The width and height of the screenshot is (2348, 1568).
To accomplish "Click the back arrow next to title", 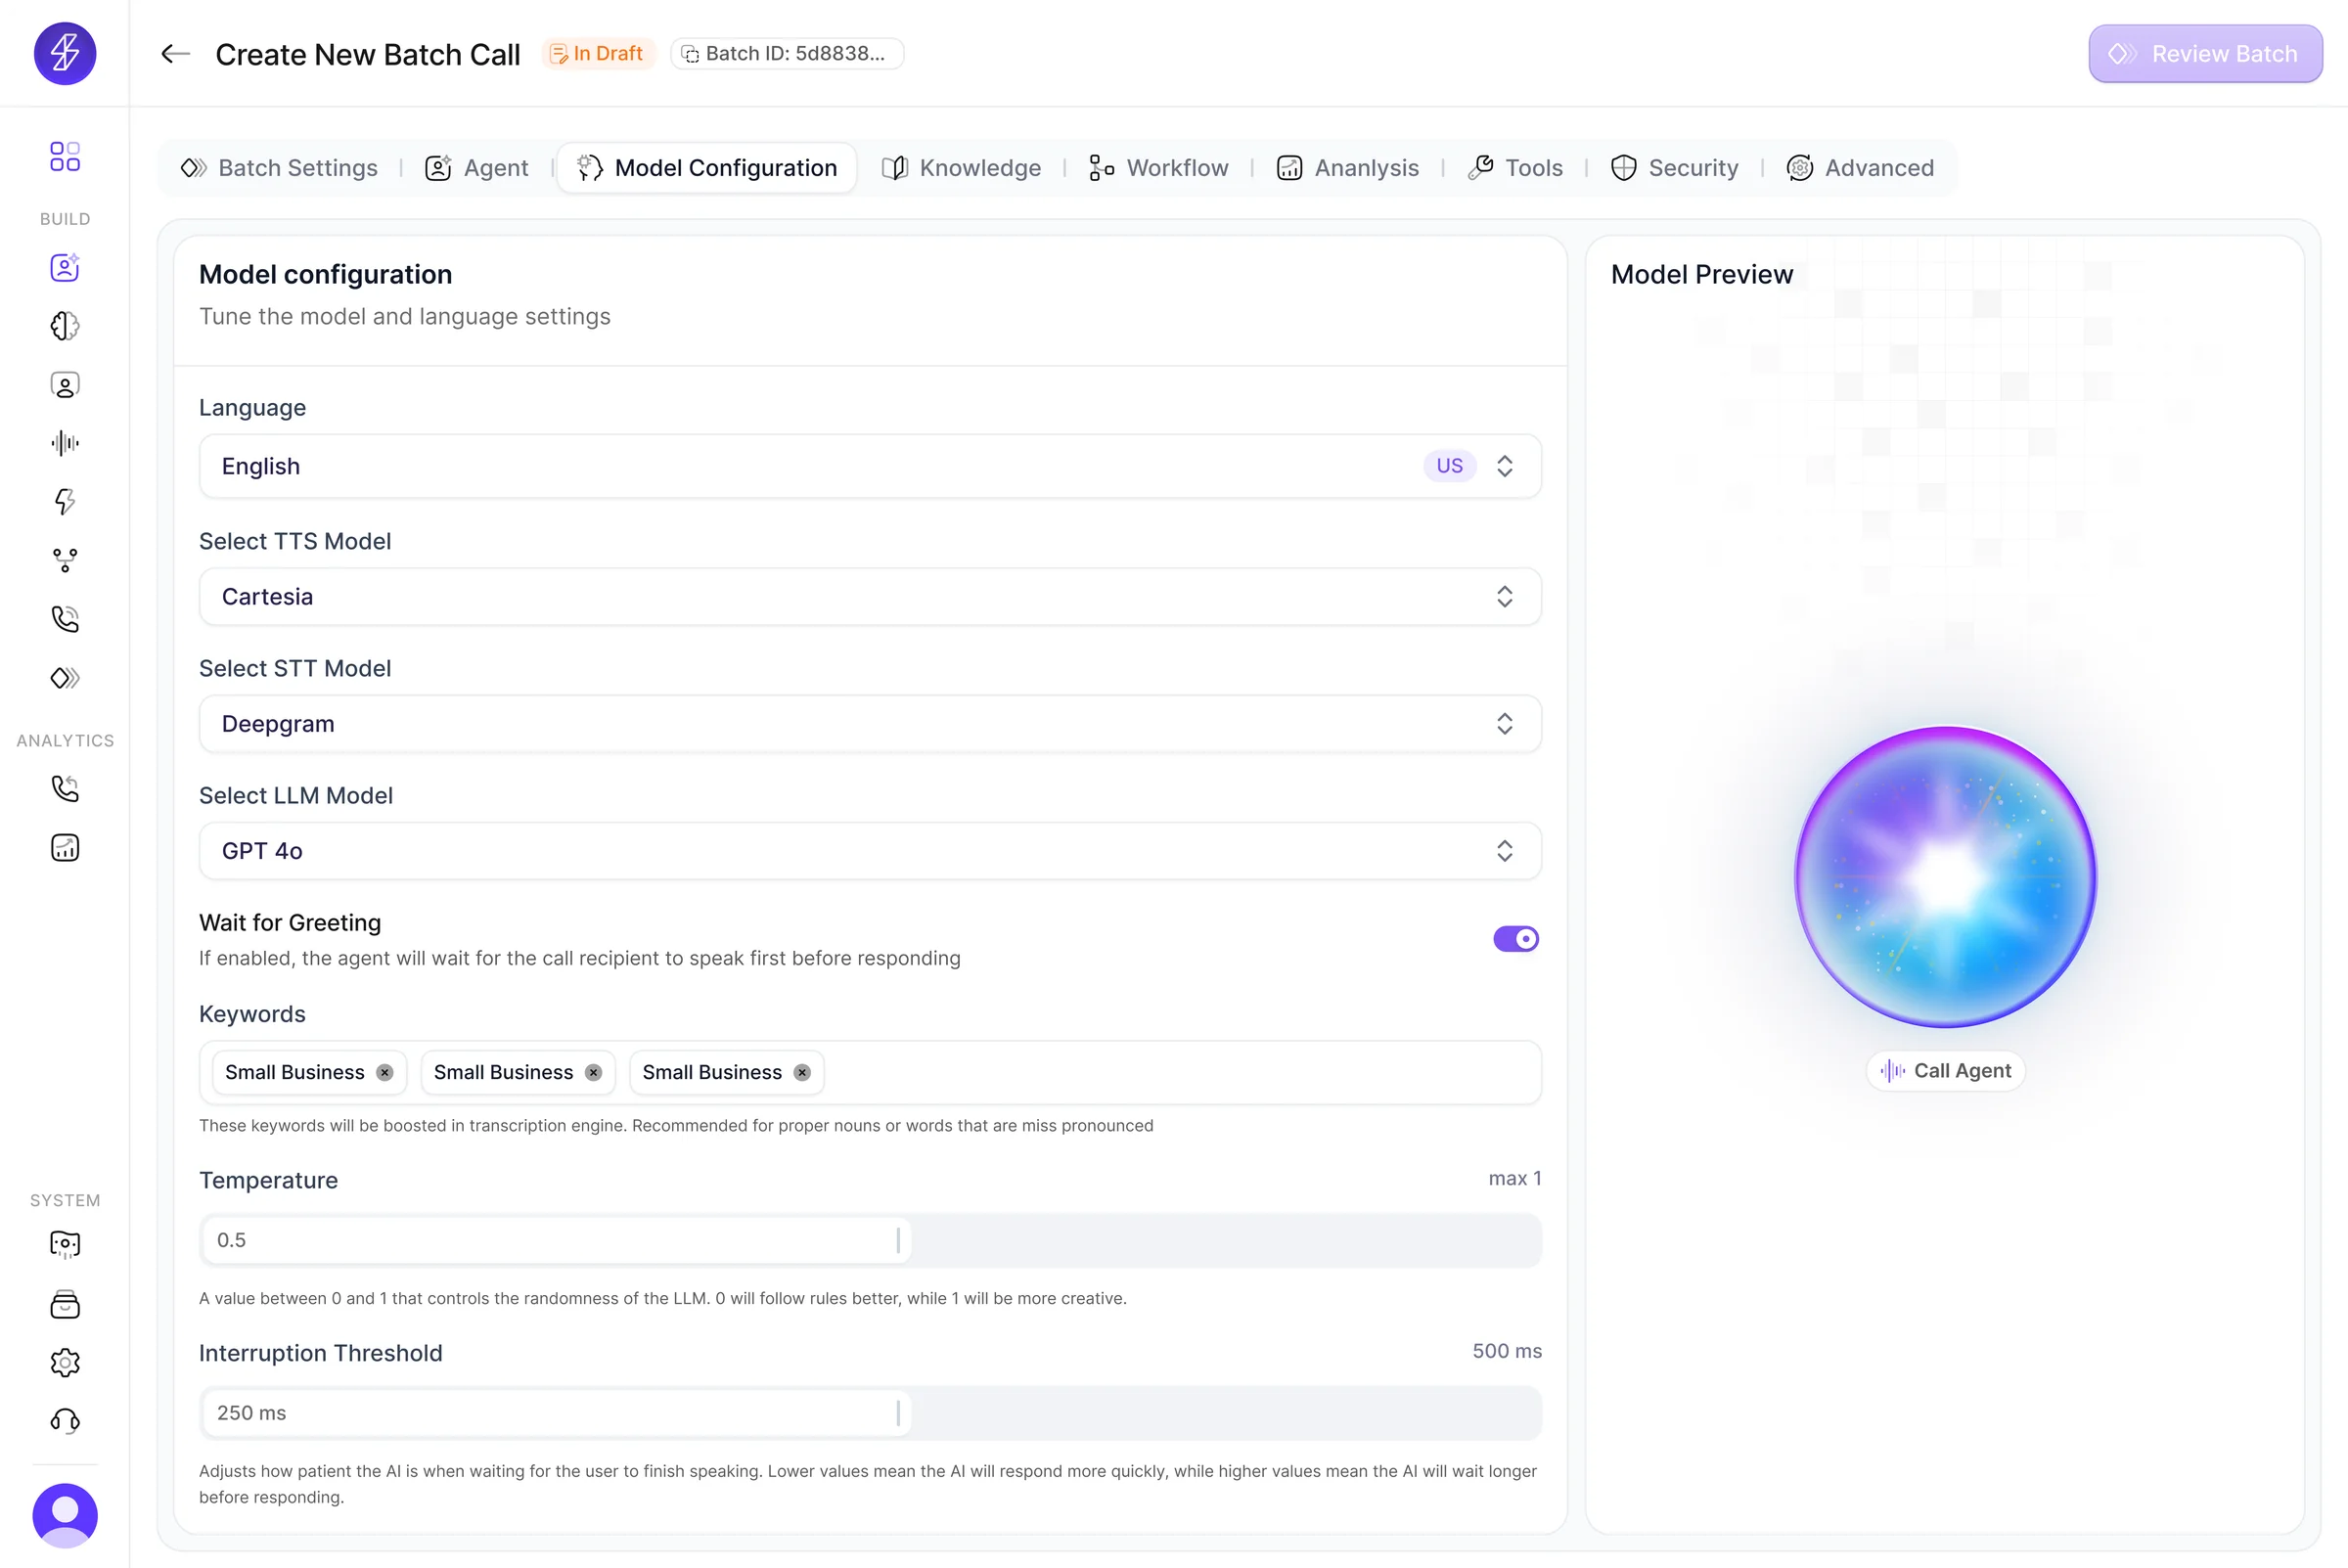I will [175, 54].
